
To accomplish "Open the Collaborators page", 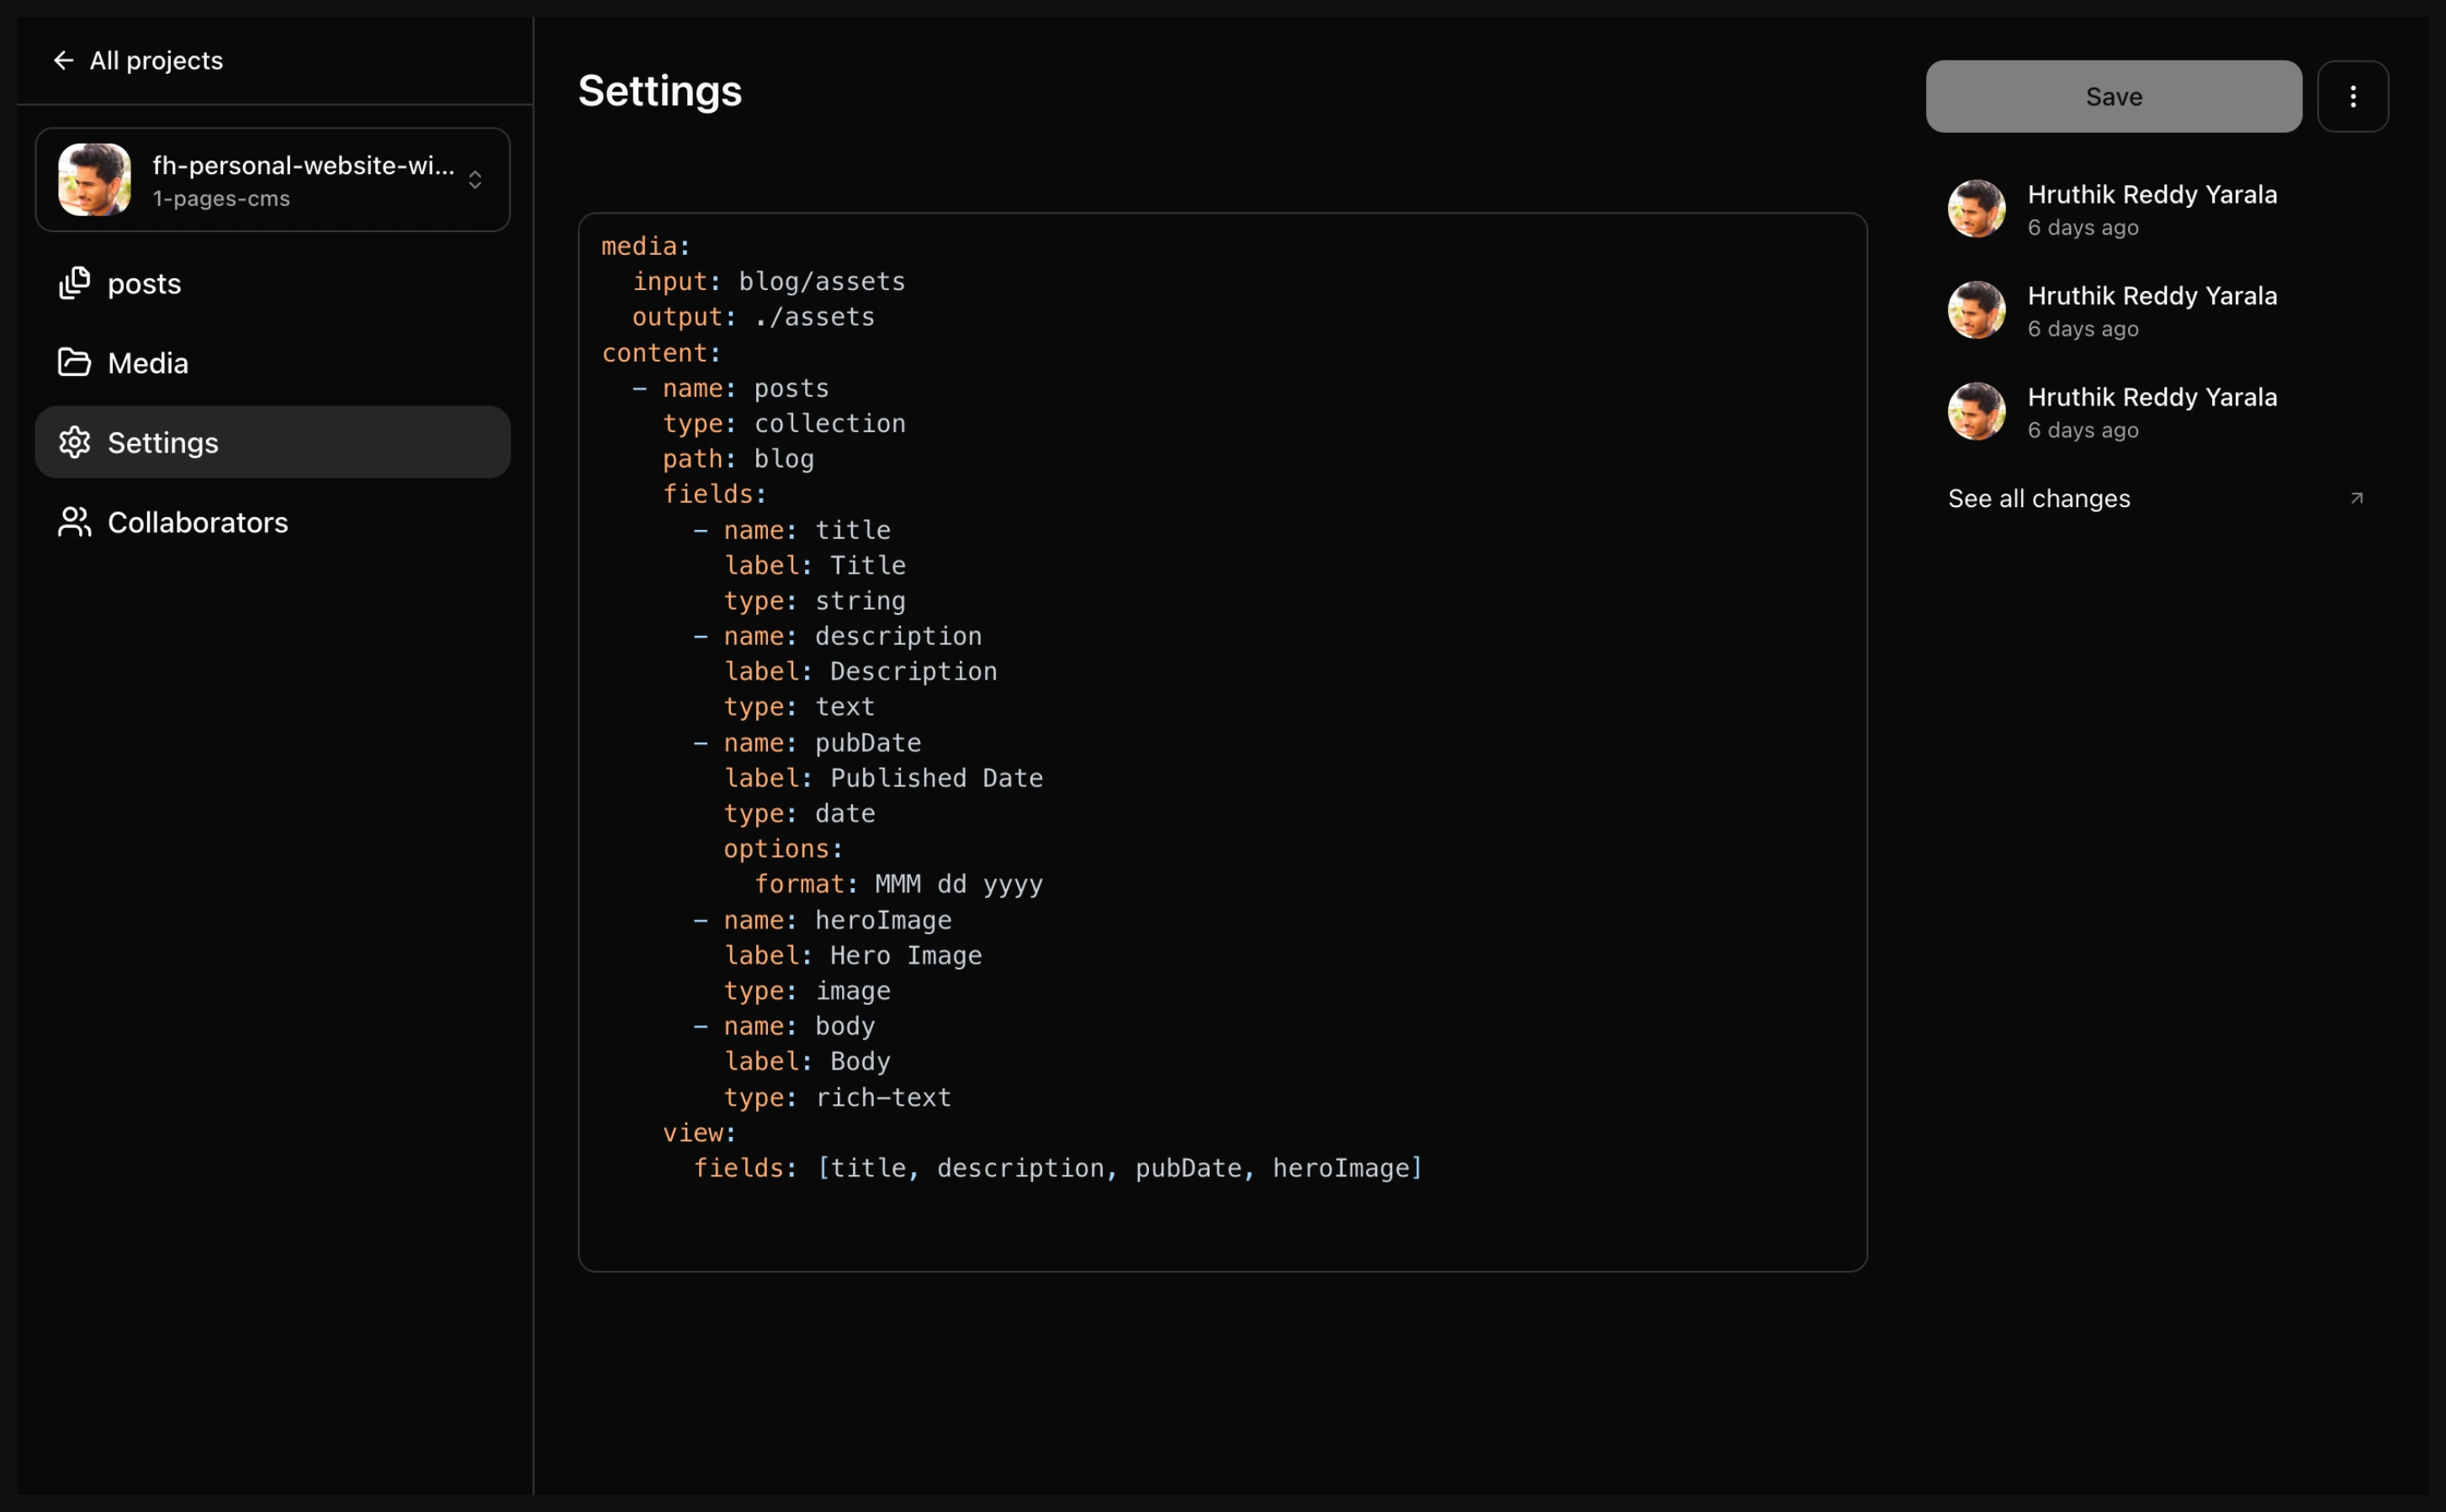I will click(x=197, y=522).
